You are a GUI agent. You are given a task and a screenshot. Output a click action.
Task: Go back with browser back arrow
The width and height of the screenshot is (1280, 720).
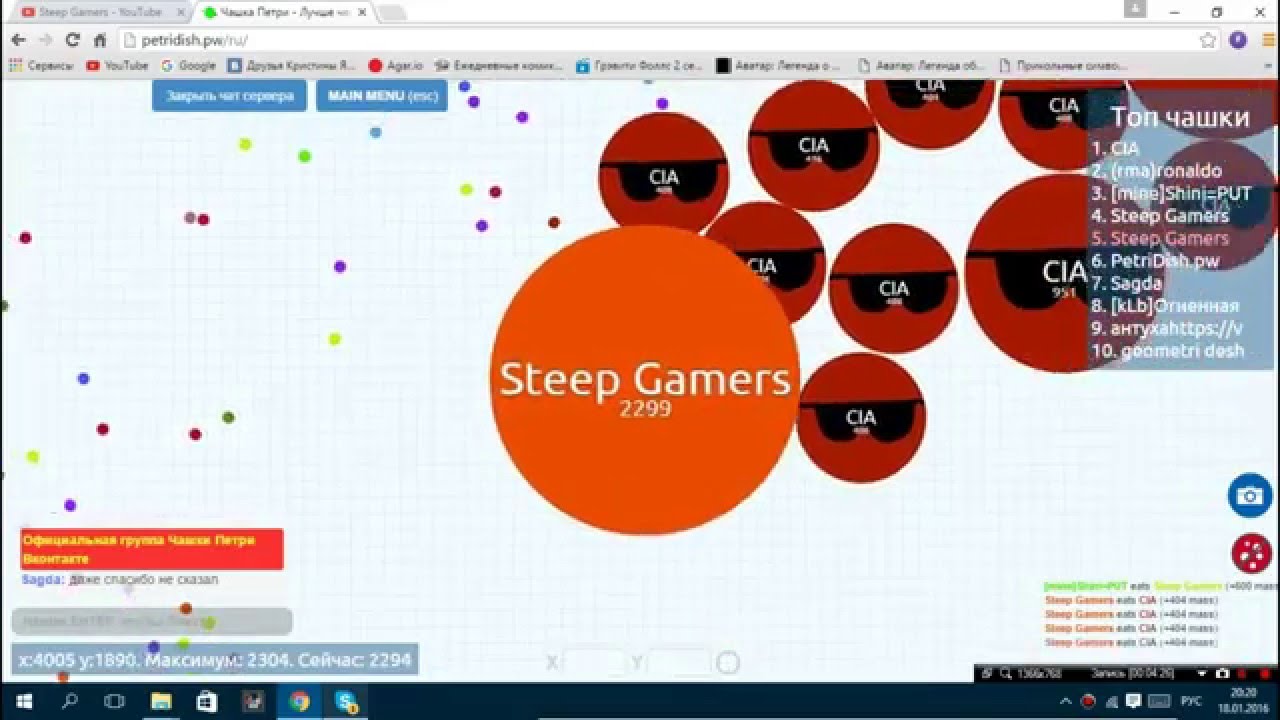click(x=18, y=40)
